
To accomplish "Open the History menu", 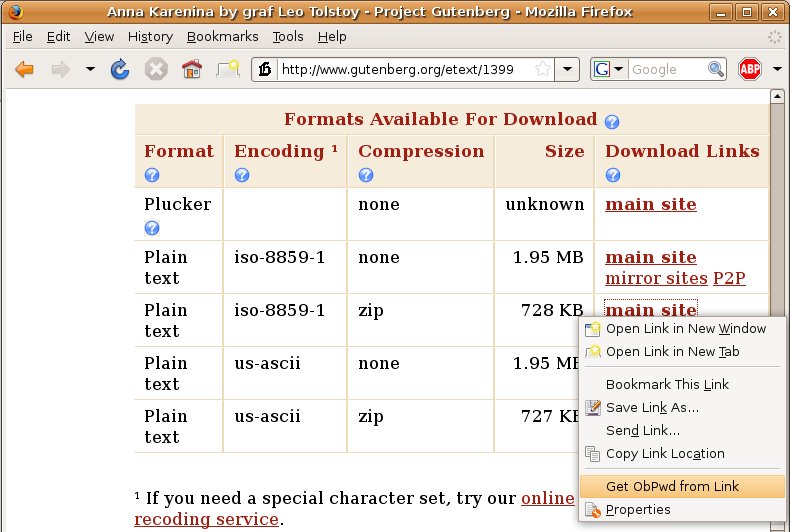I will [150, 37].
